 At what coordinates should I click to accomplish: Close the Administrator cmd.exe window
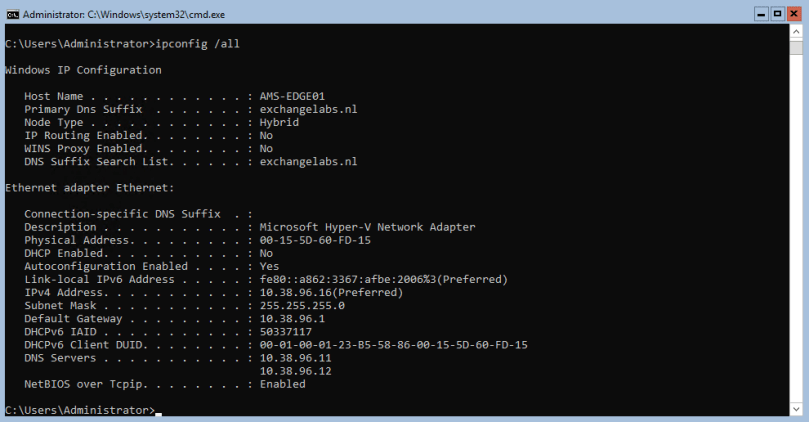click(x=794, y=15)
